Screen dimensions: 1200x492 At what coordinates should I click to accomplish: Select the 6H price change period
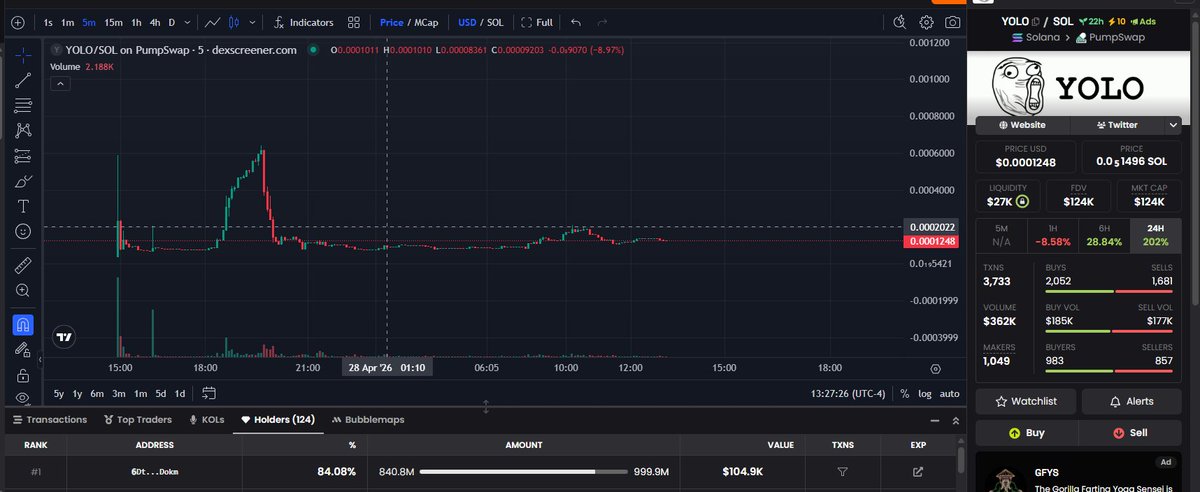(1104, 235)
